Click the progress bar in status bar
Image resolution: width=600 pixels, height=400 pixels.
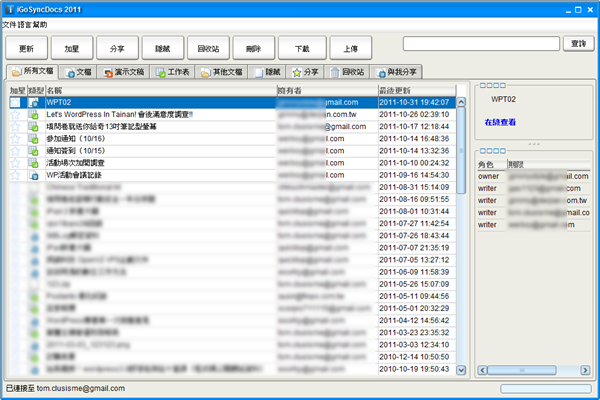coord(546,389)
